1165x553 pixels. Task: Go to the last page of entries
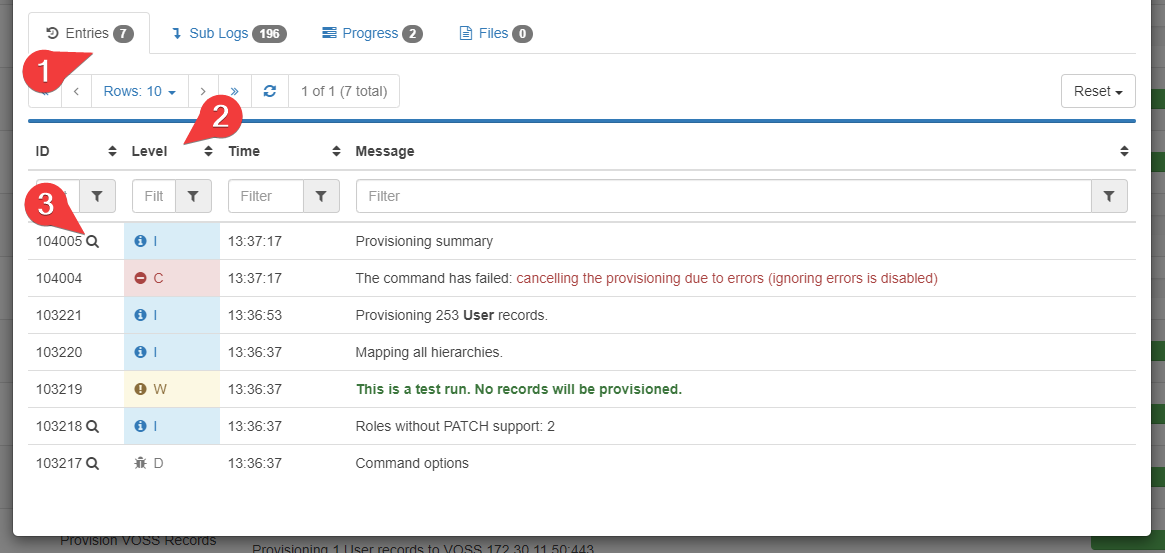tap(235, 91)
